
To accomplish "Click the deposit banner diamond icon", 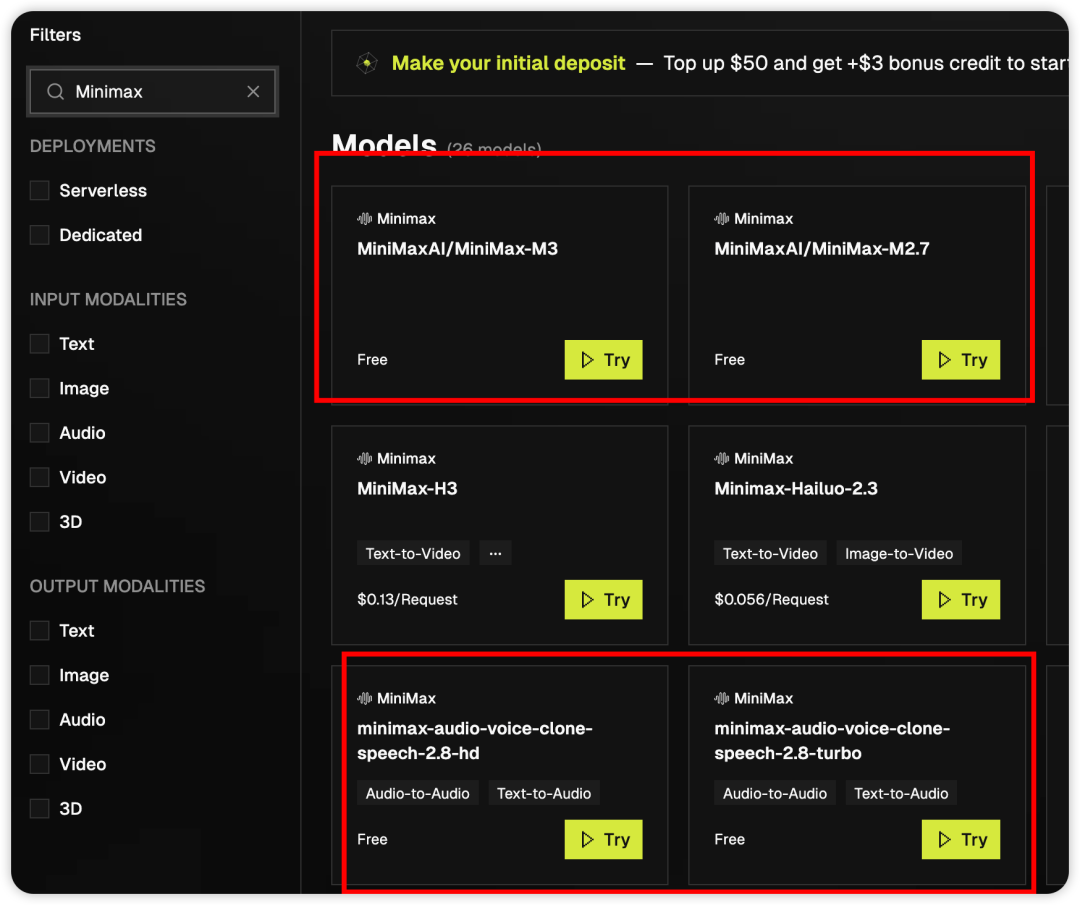I will point(367,63).
